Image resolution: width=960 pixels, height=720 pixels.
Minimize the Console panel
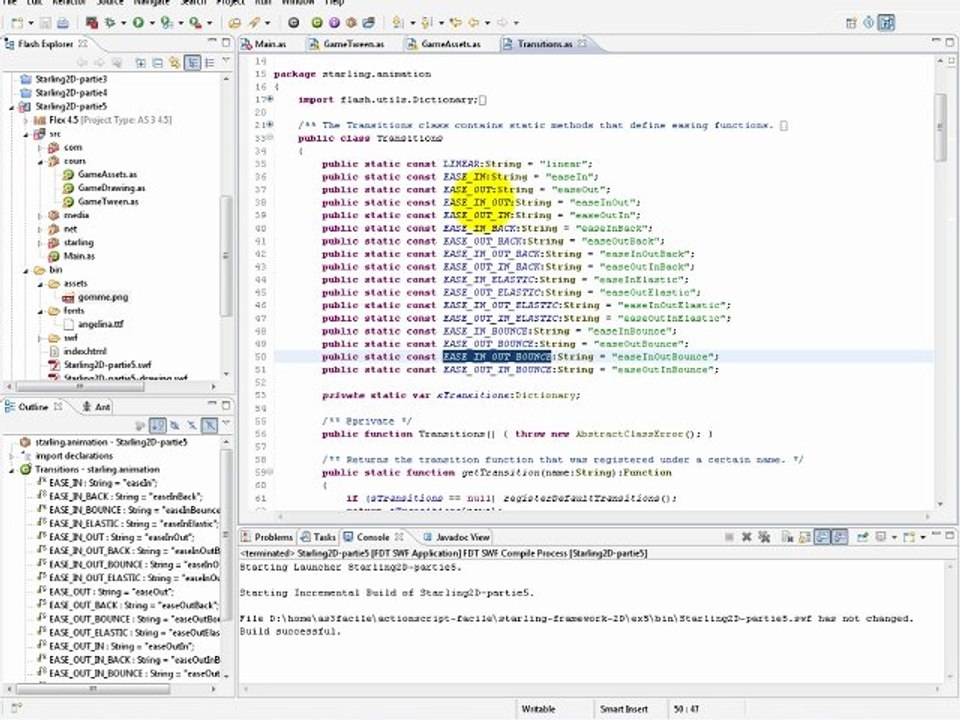(x=936, y=535)
